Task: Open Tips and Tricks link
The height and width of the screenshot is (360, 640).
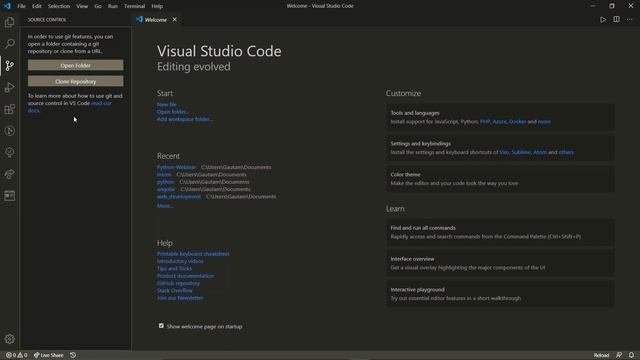Action: tap(174, 269)
